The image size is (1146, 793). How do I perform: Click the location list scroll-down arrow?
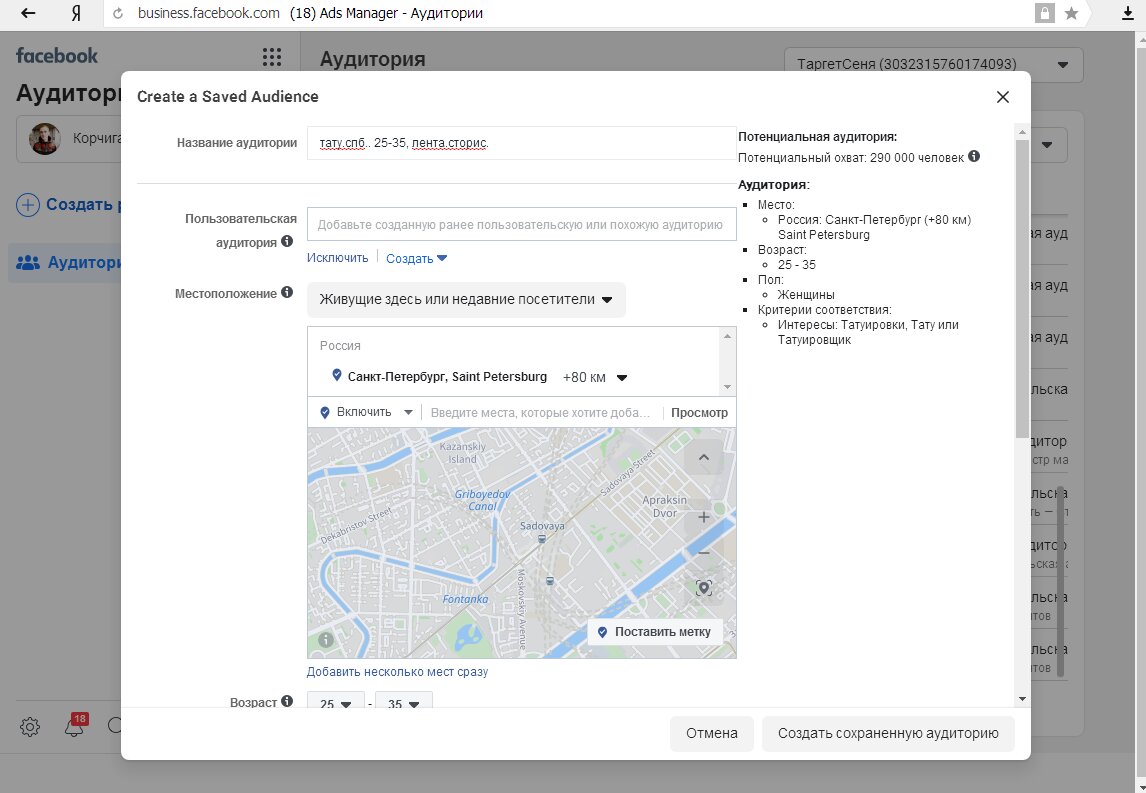[727, 387]
